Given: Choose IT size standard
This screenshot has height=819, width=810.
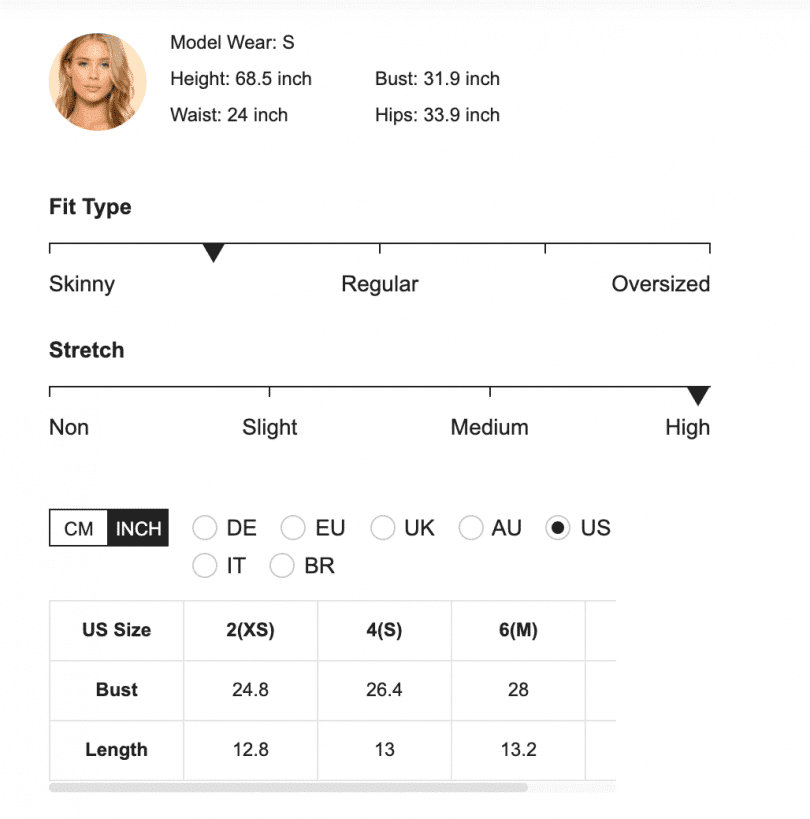Looking at the screenshot, I should [x=205, y=565].
